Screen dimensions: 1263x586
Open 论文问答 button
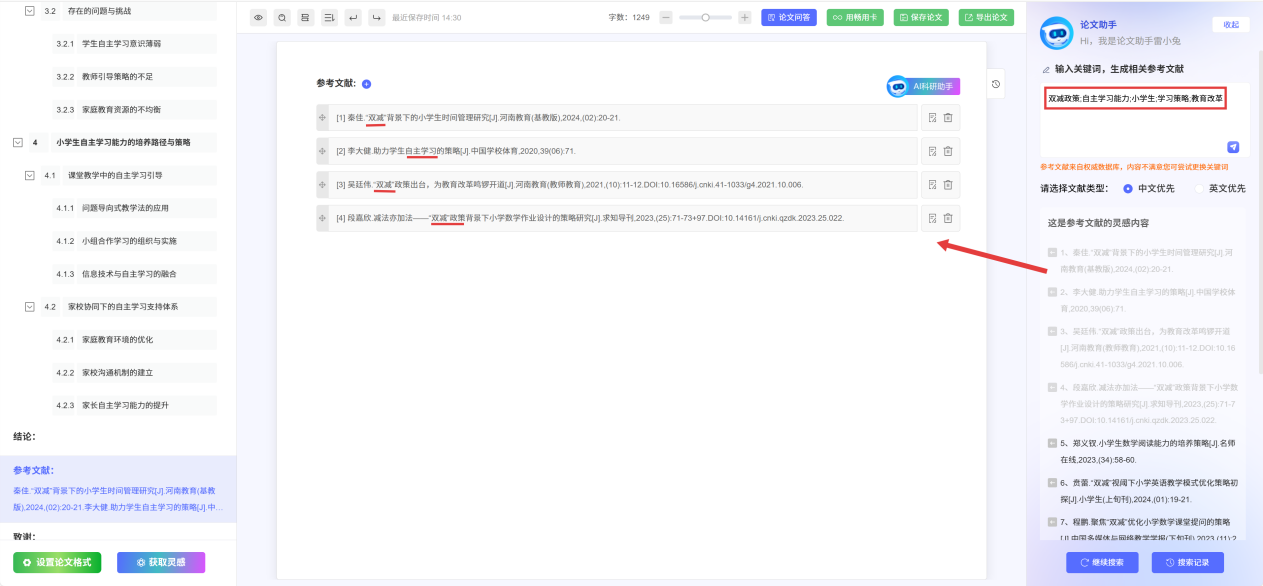pos(788,17)
